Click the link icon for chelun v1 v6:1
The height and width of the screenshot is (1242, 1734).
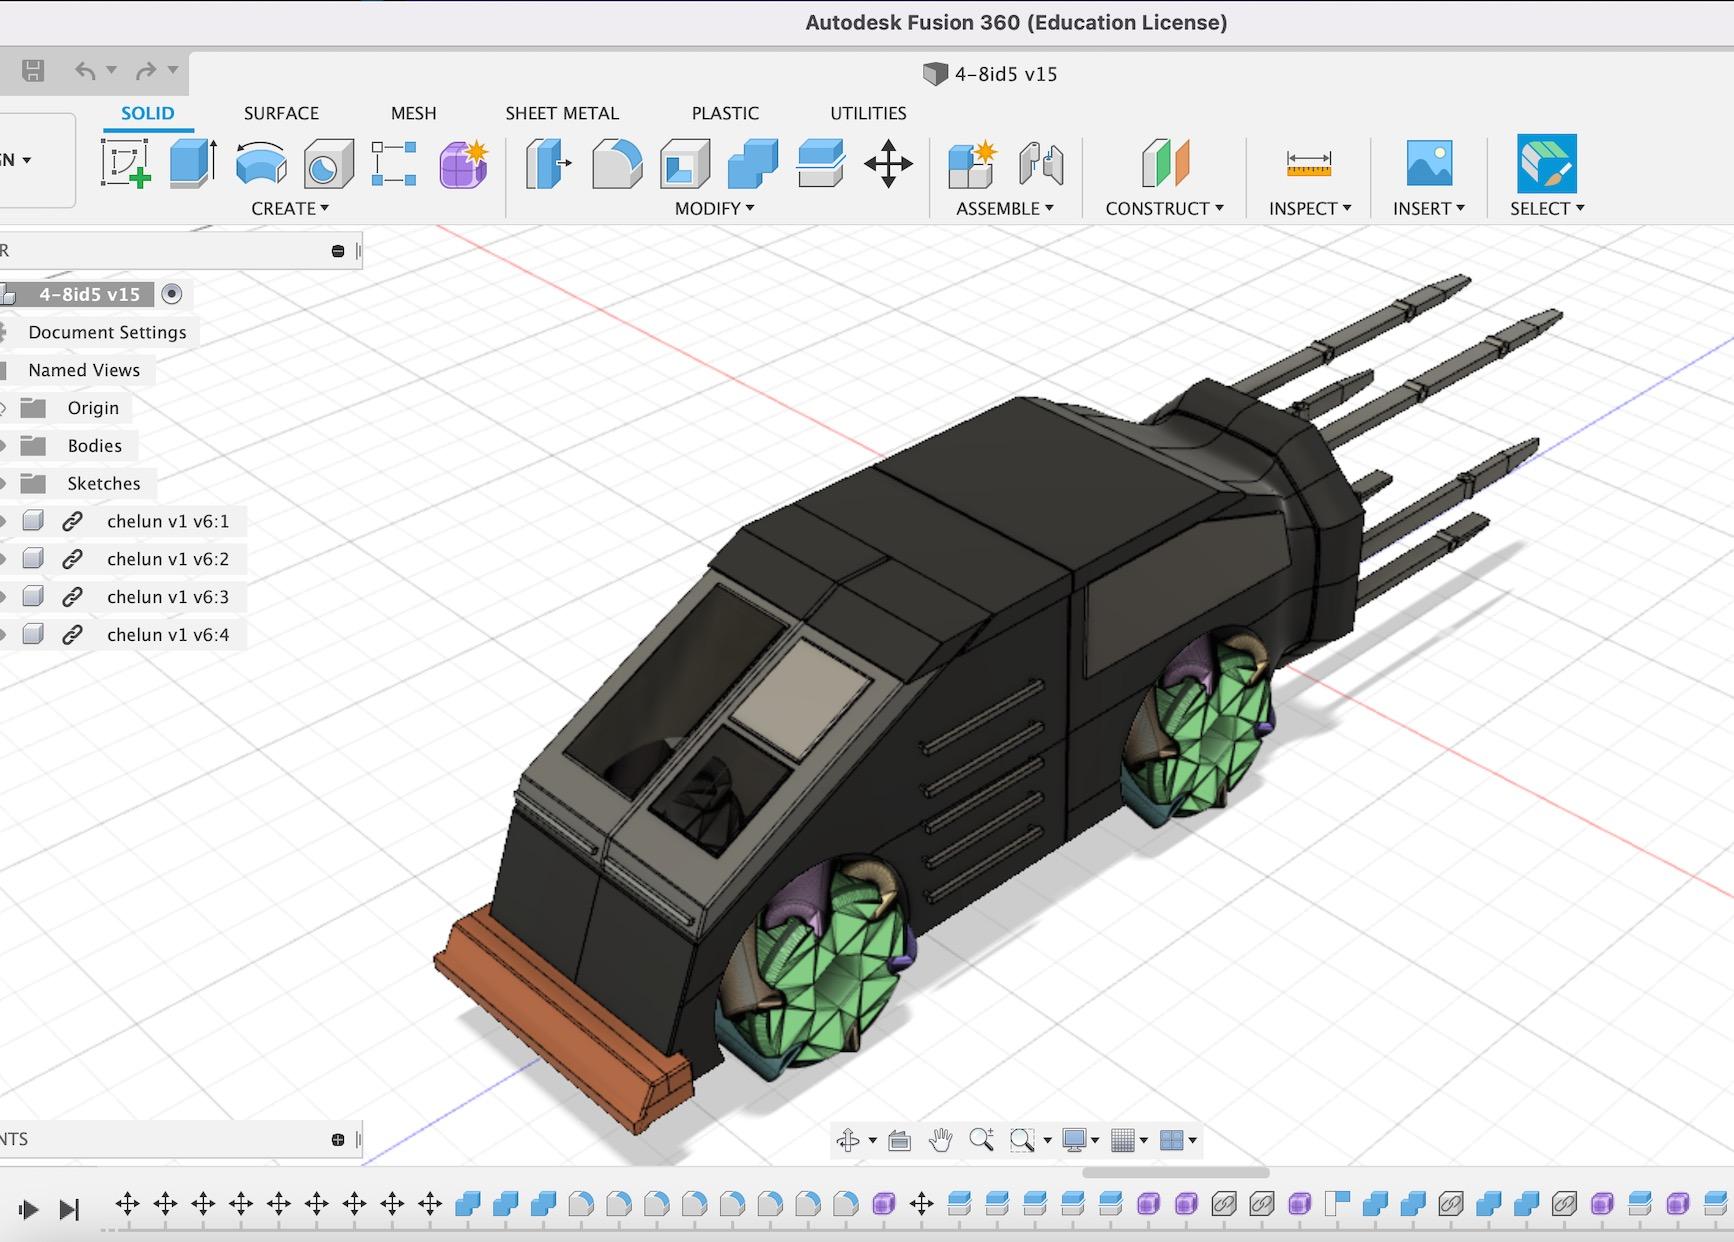tap(72, 521)
